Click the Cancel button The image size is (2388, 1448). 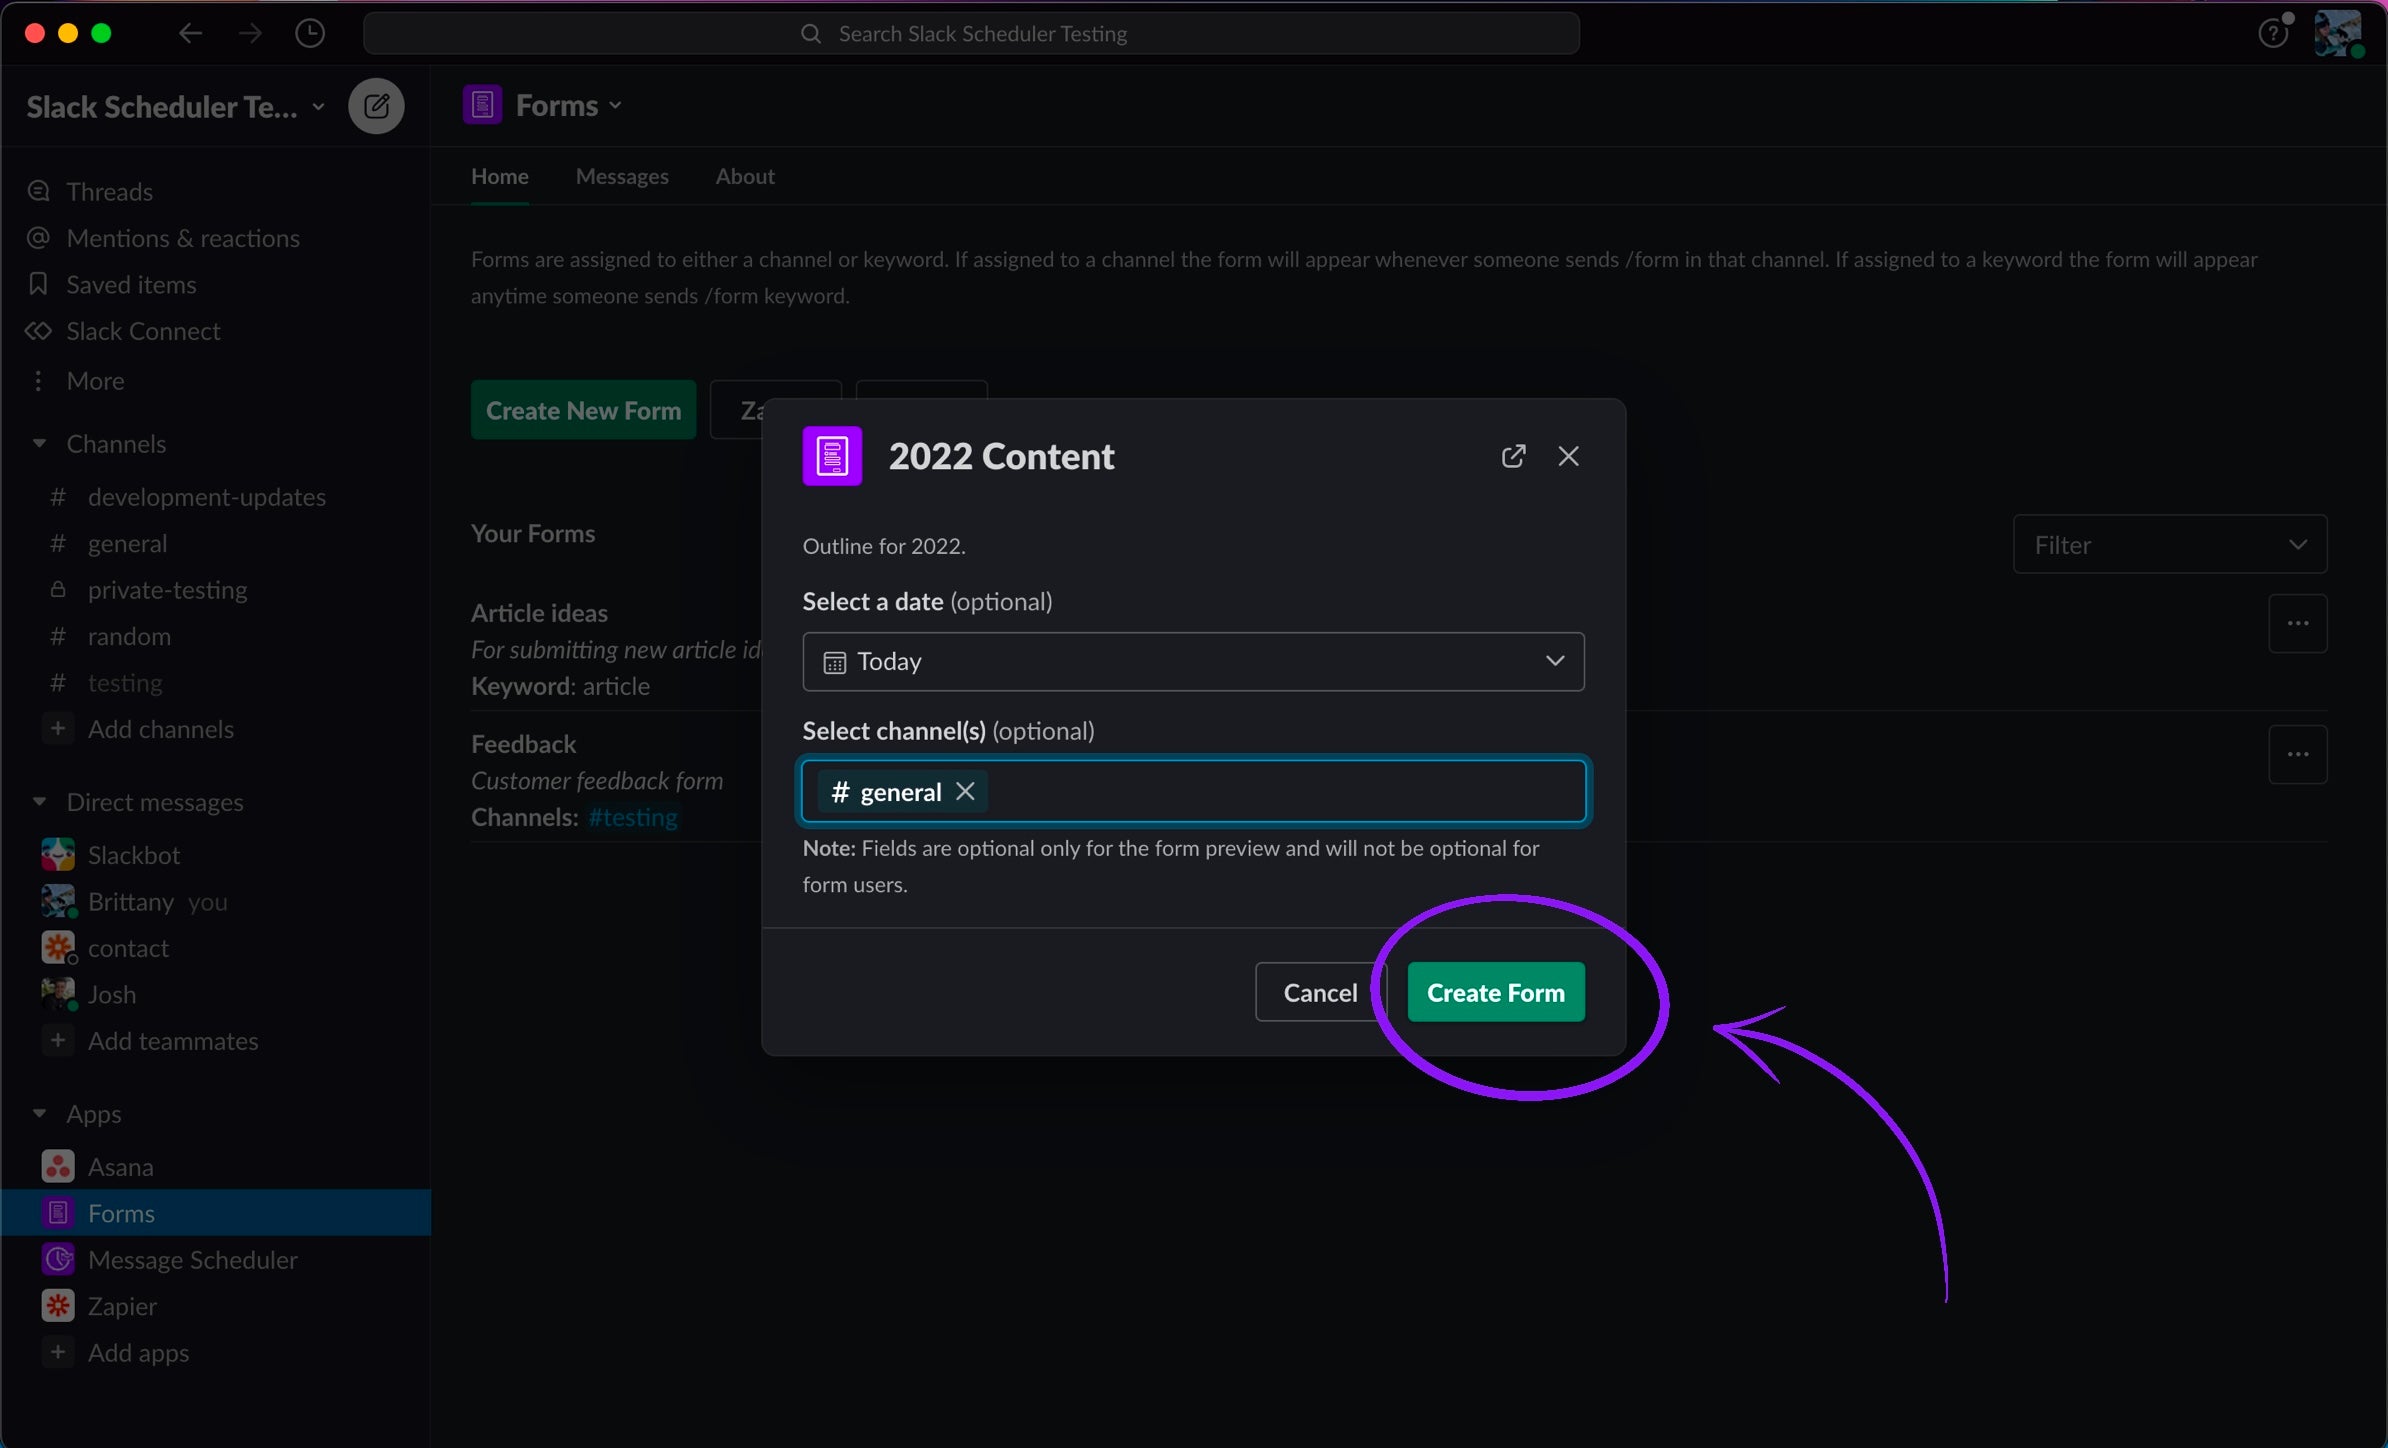click(x=1319, y=992)
